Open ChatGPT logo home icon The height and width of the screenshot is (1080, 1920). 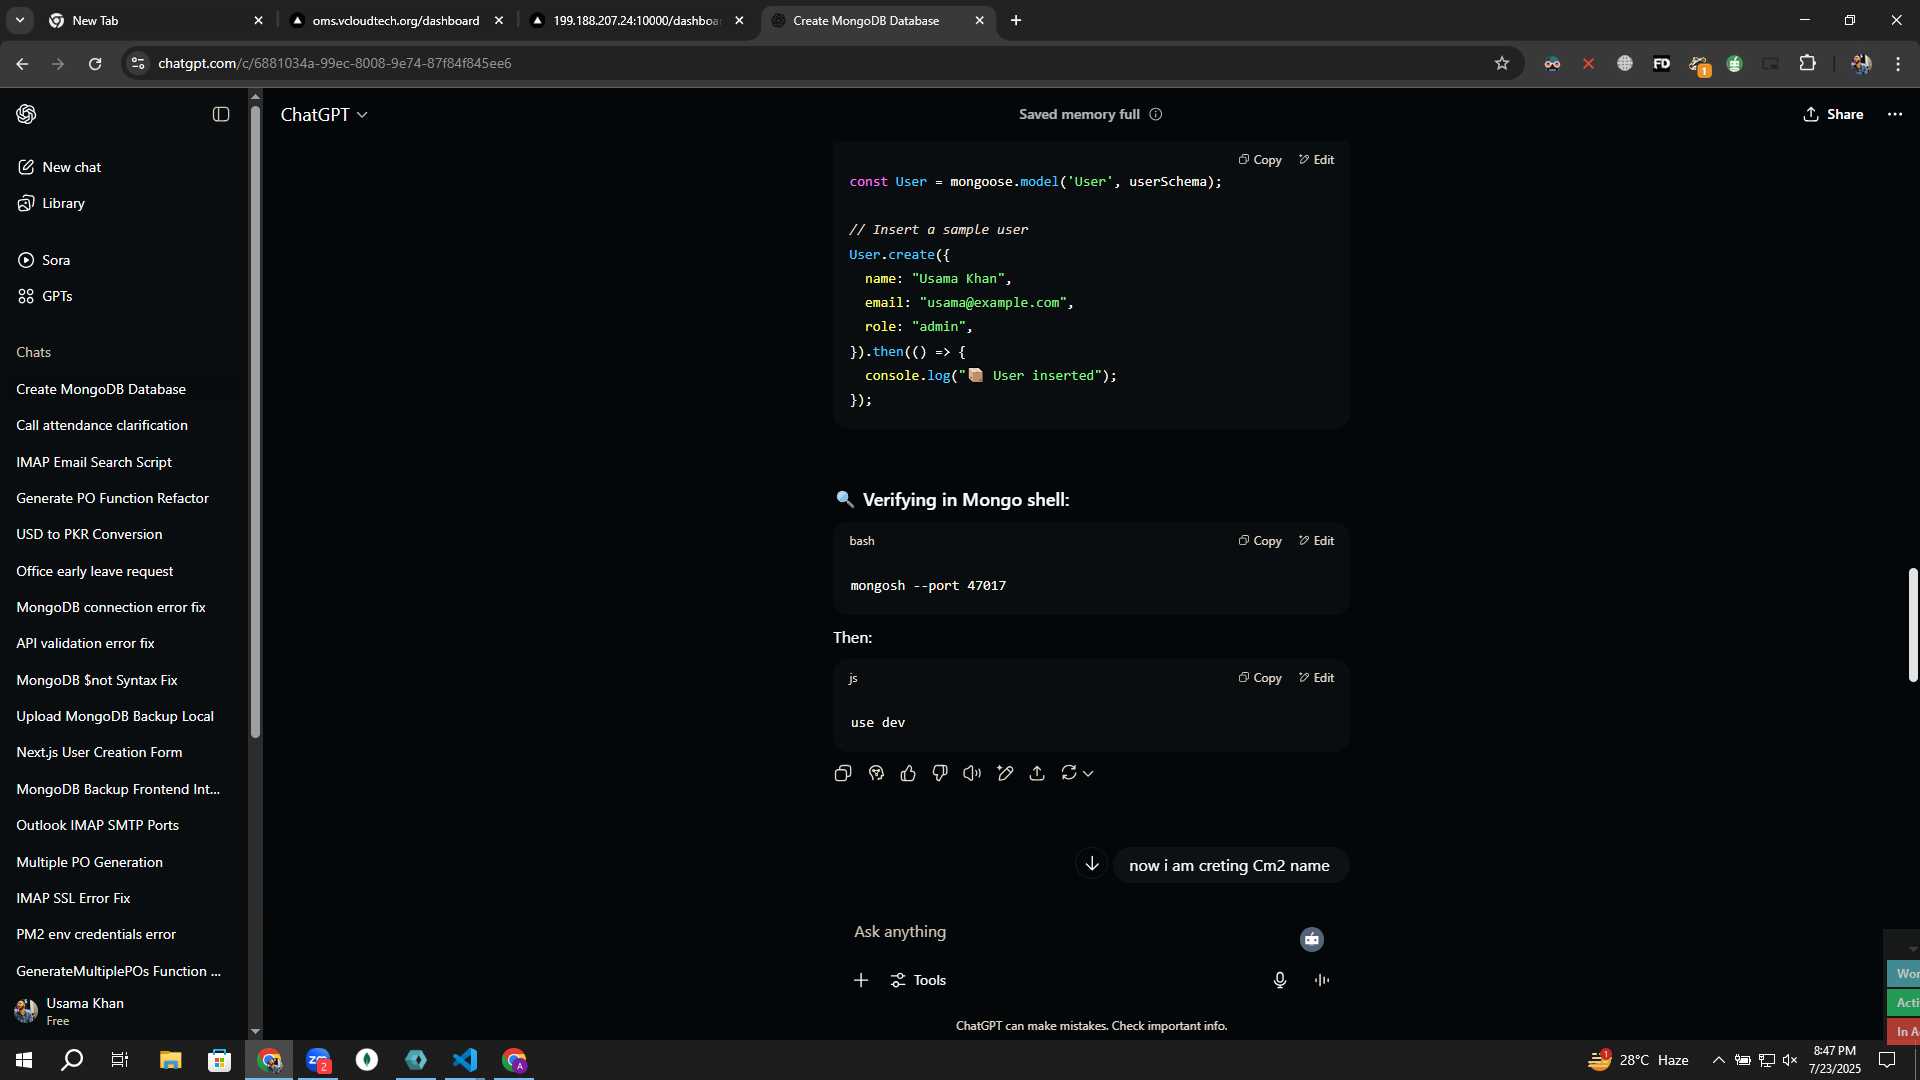tap(26, 114)
